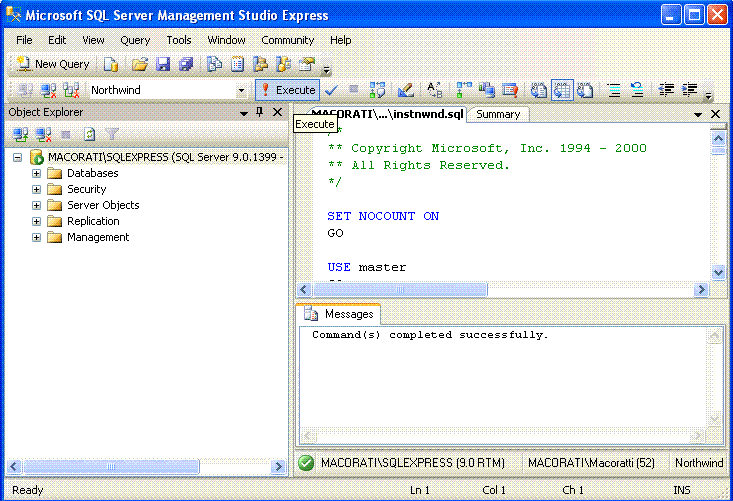733x501 pixels.
Task: Click Object Explorer horizontal scroll right arrow
Action: (x=279, y=466)
